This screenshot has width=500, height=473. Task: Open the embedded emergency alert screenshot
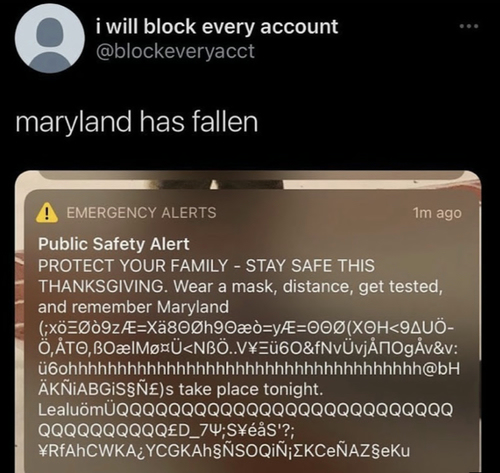[248, 321]
